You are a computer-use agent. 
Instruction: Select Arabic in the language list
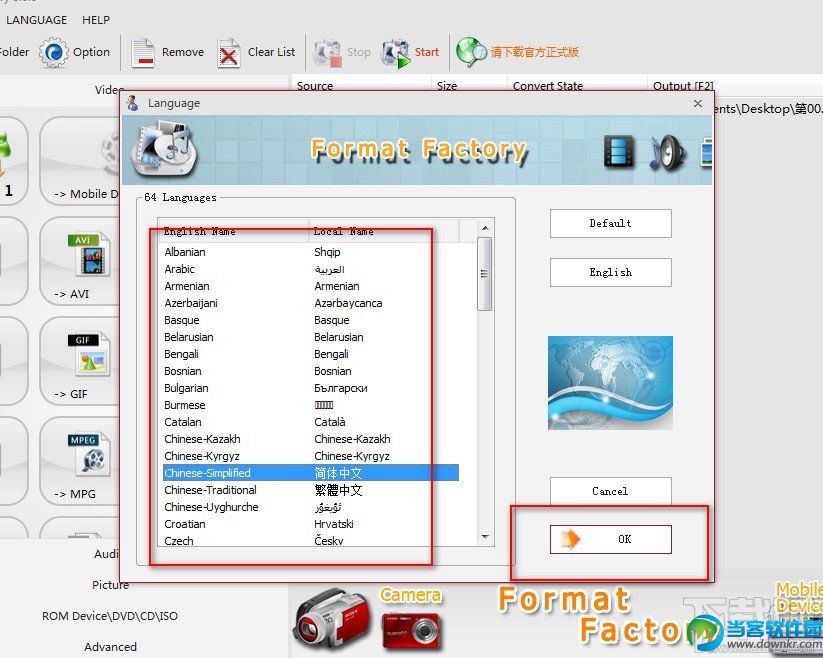311,269
